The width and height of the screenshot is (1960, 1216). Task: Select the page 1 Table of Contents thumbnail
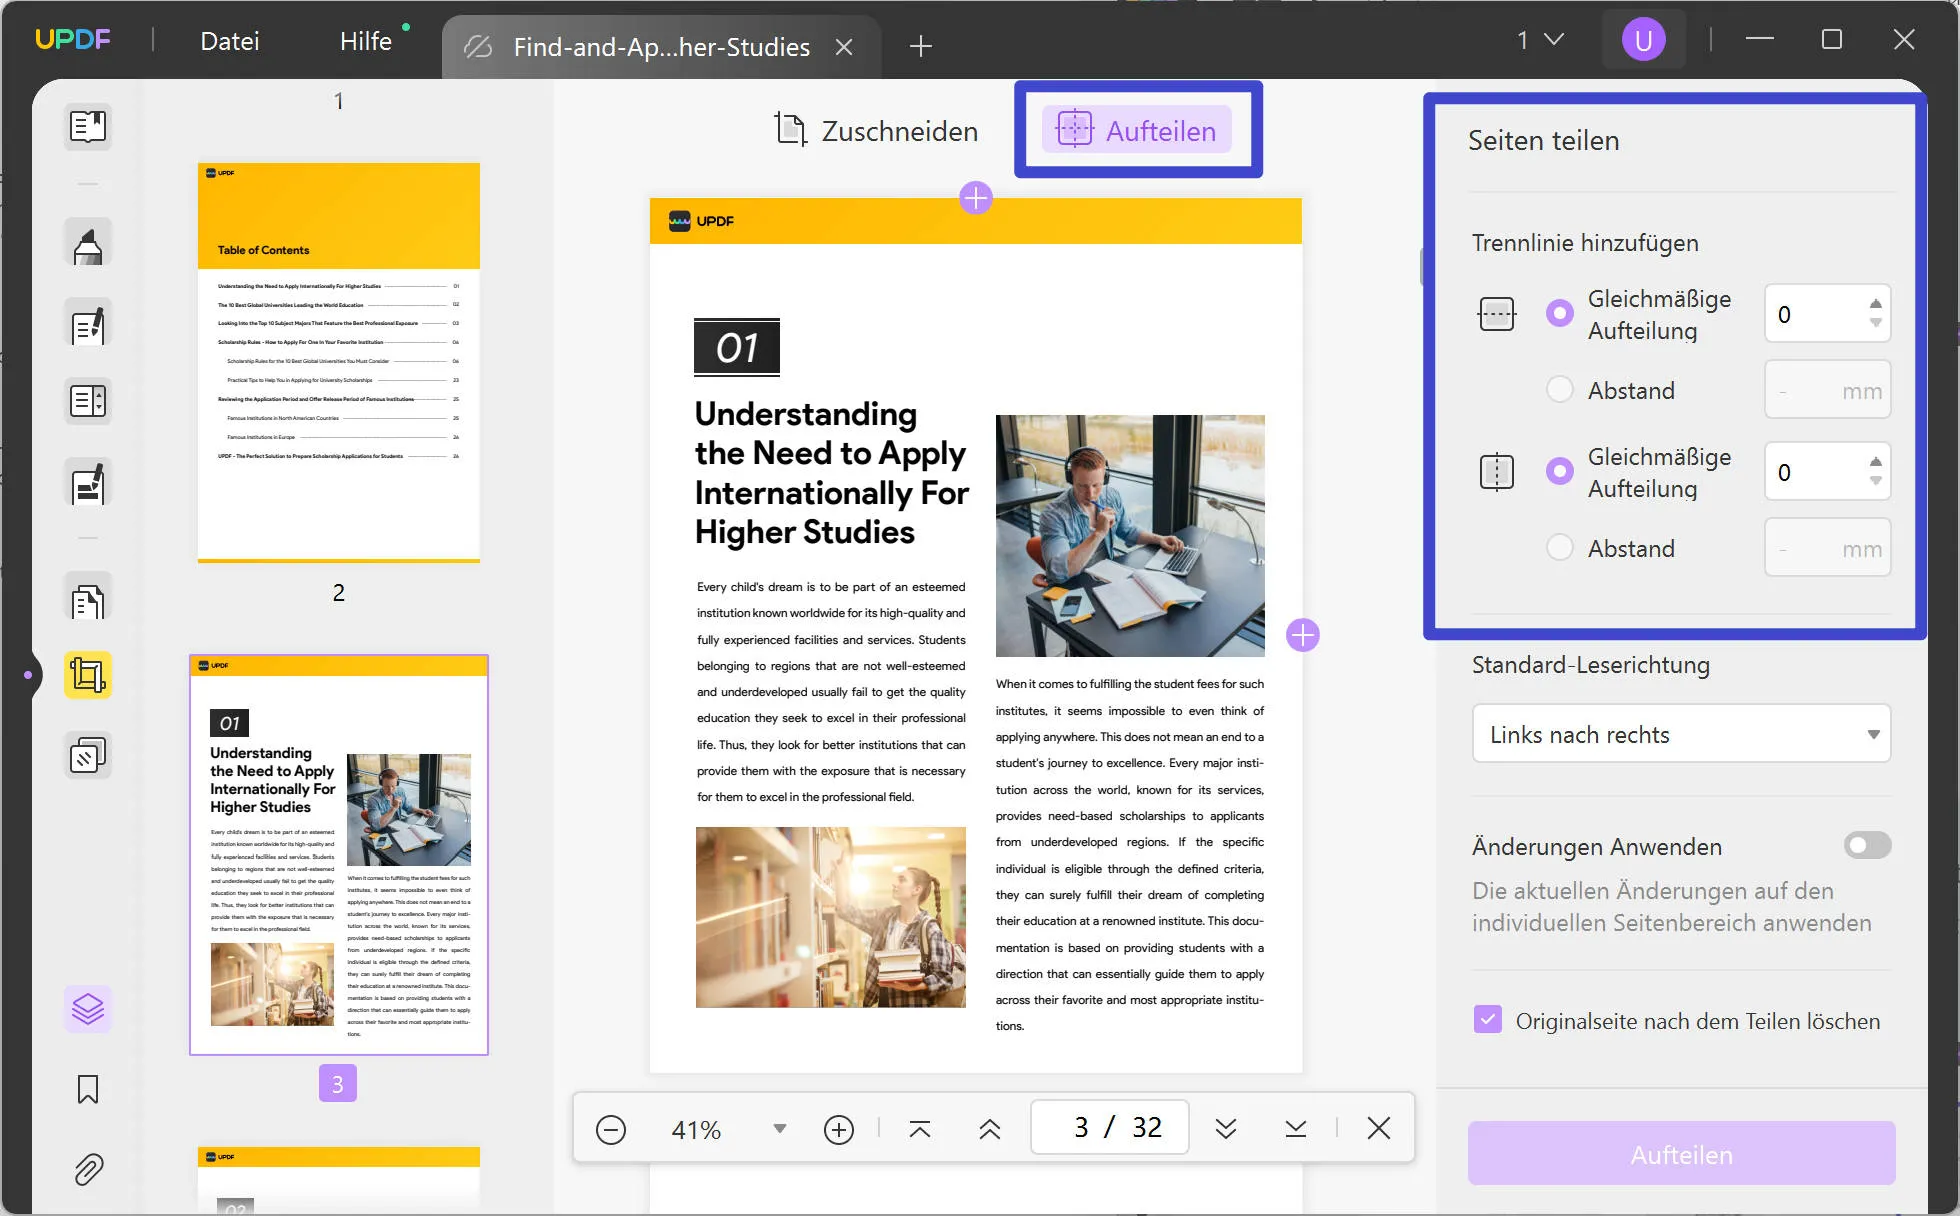coord(339,363)
